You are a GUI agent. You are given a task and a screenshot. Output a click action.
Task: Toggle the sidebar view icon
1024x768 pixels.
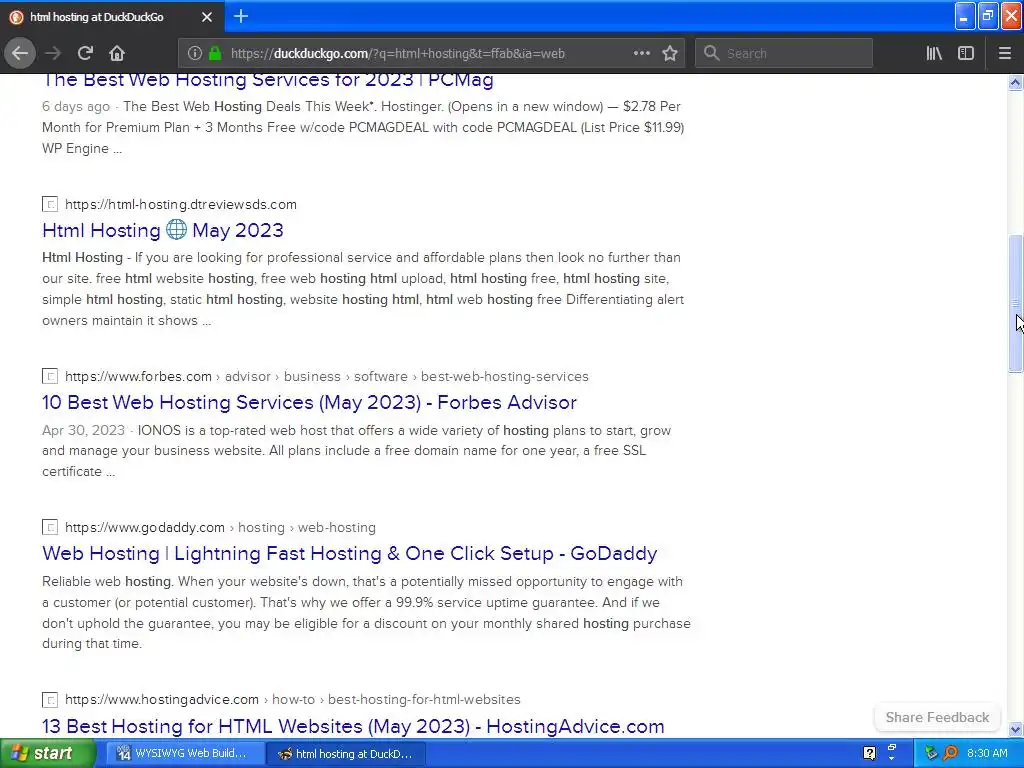click(x=966, y=53)
